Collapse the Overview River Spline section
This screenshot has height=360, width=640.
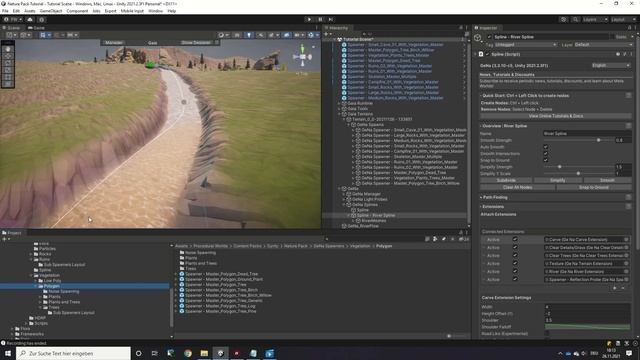click(x=504, y=126)
